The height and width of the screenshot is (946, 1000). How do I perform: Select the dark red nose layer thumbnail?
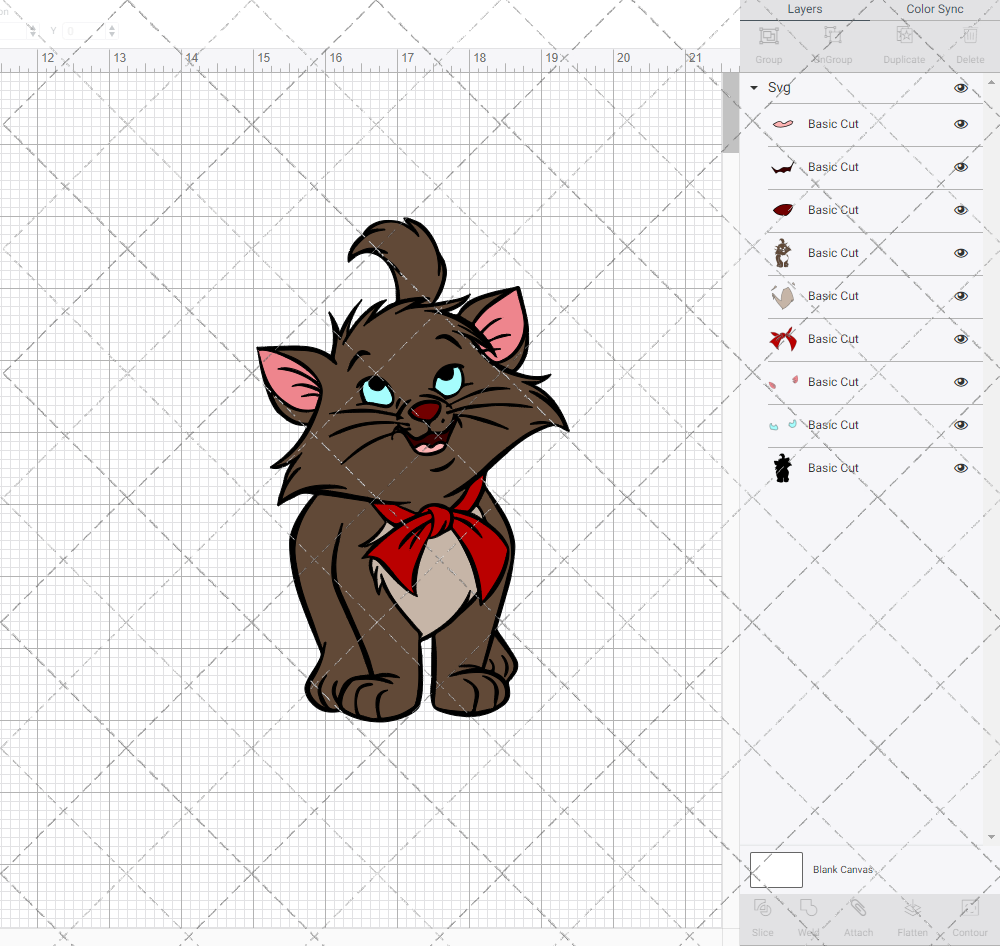(x=783, y=210)
